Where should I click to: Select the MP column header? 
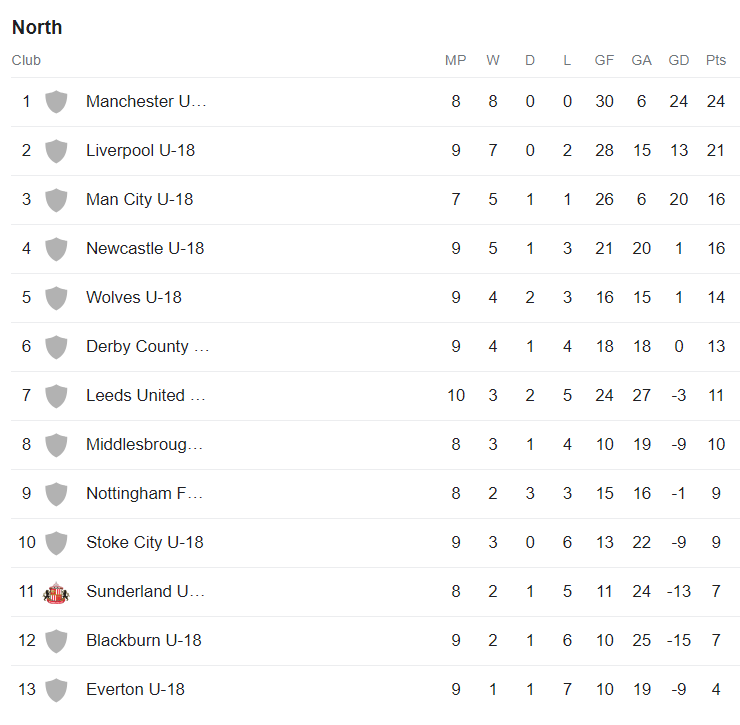pyautogui.click(x=455, y=60)
